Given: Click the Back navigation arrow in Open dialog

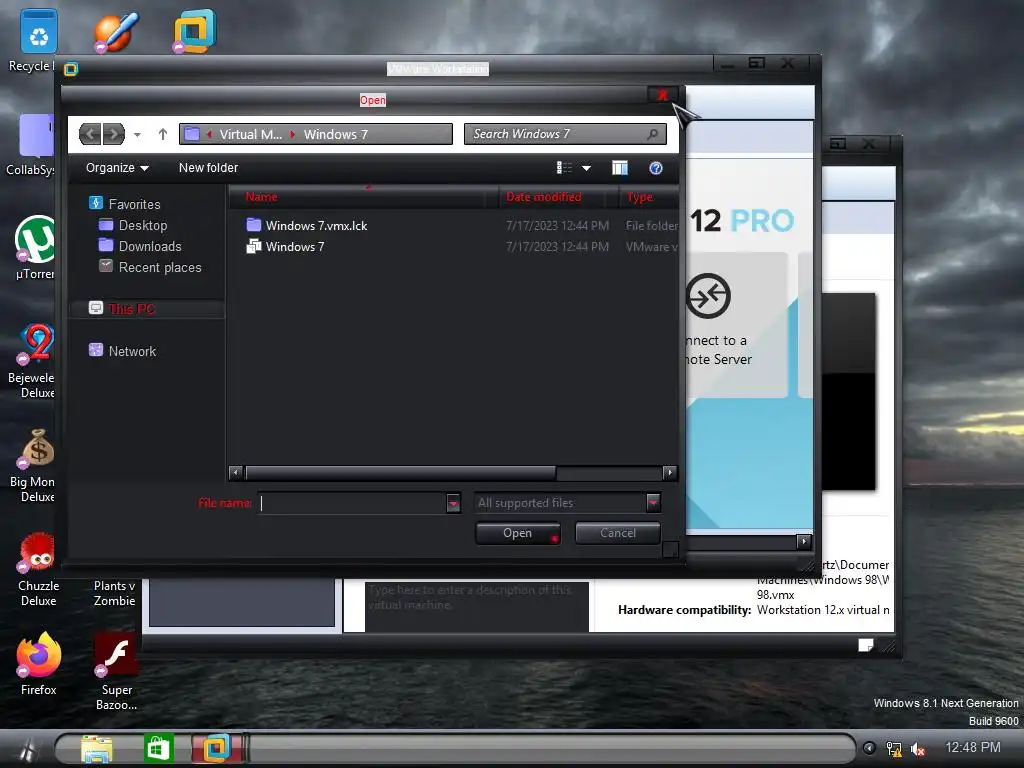Looking at the screenshot, I should [90, 135].
